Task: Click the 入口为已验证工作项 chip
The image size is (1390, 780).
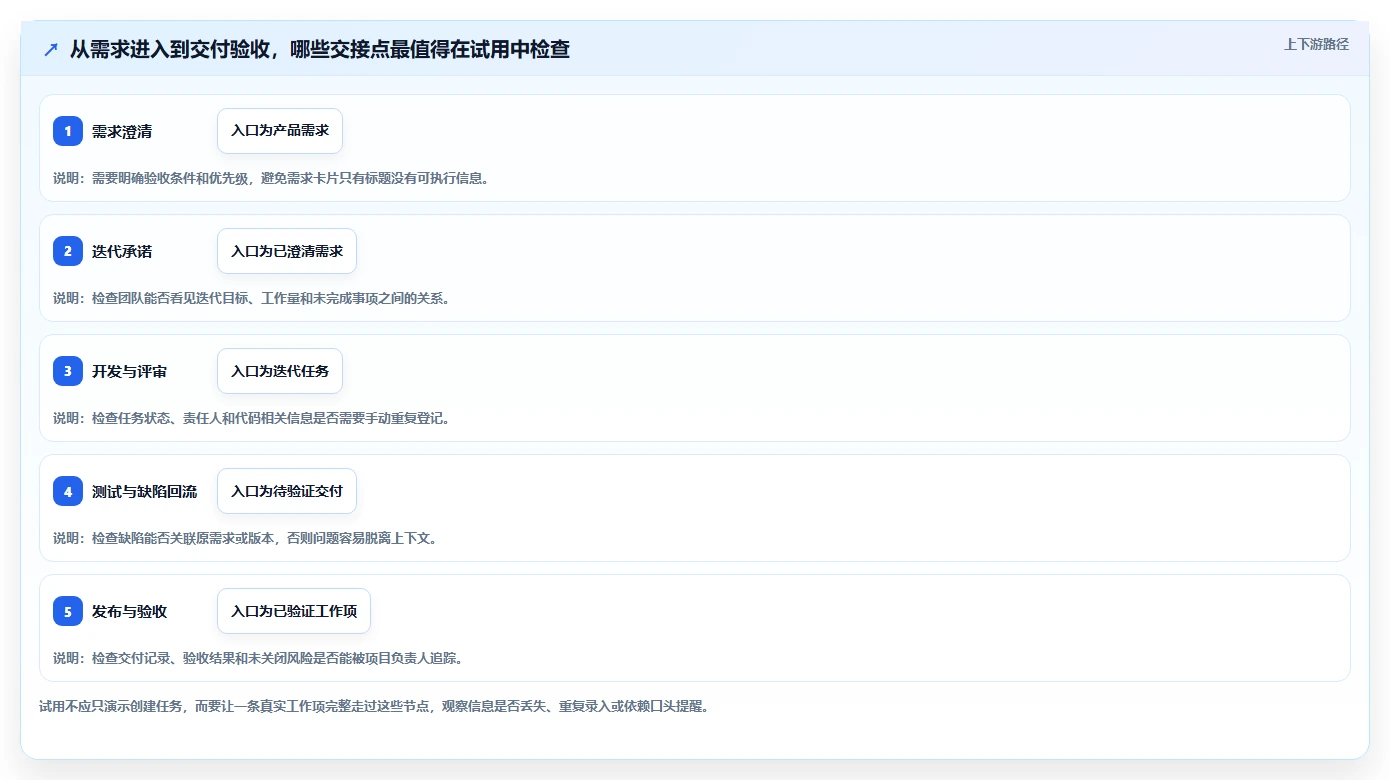Action: [x=294, y=611]
